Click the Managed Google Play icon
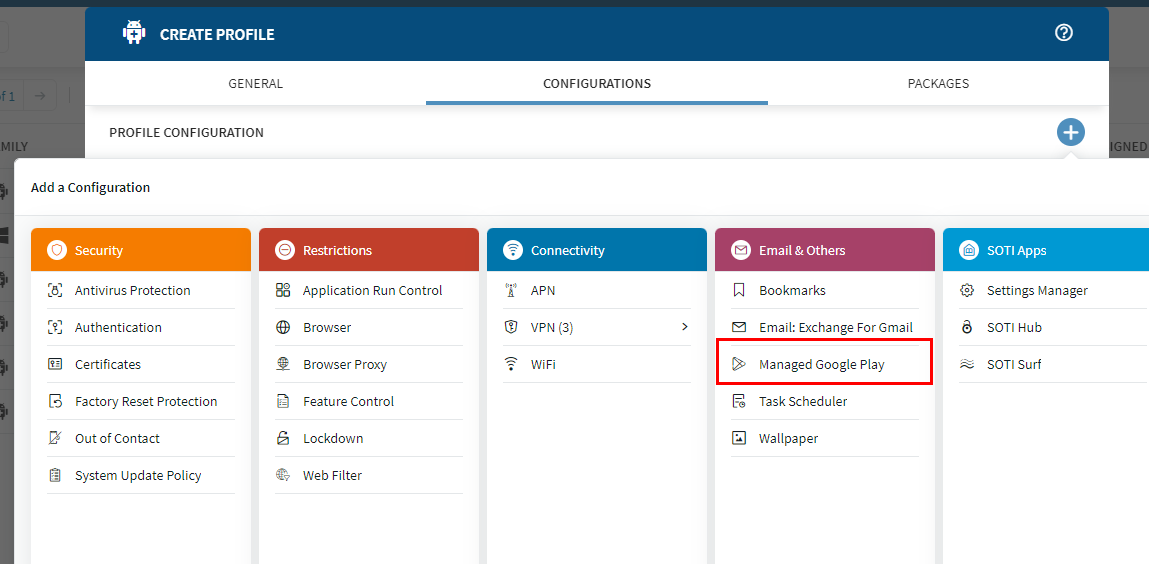 coord(739,364)
